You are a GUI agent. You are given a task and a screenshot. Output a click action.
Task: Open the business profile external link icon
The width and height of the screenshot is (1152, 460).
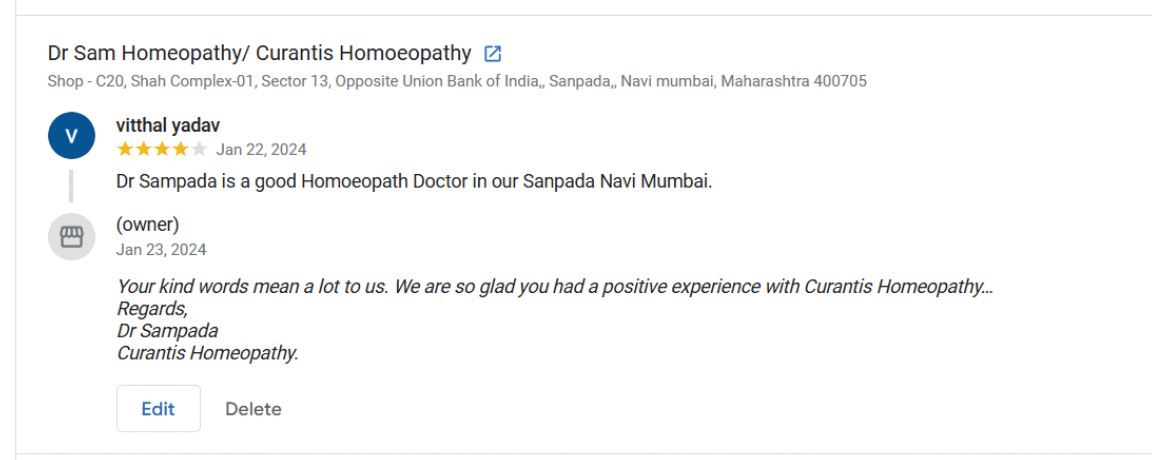[x=492, y=53]
